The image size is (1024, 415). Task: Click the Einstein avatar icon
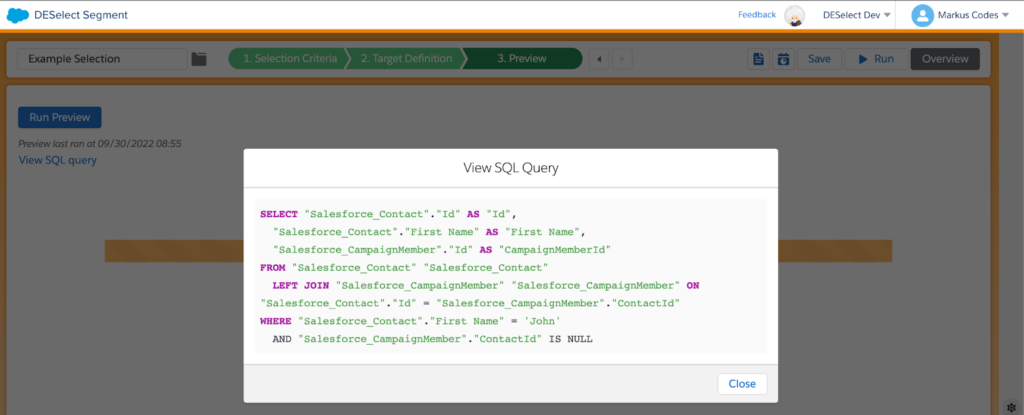coord(794,15)
